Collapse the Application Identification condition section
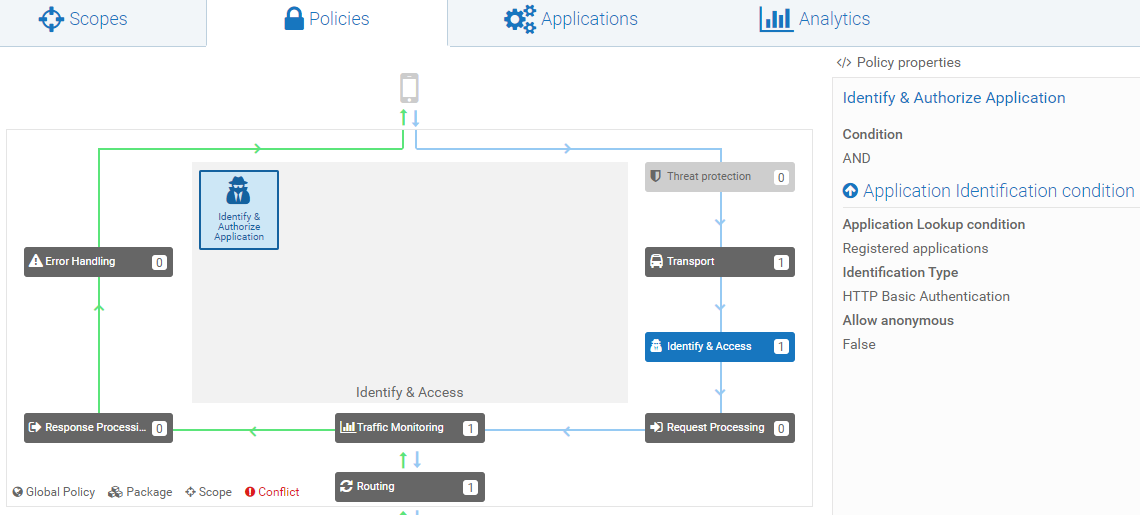The image size is (1140, 515). [851, 191]
